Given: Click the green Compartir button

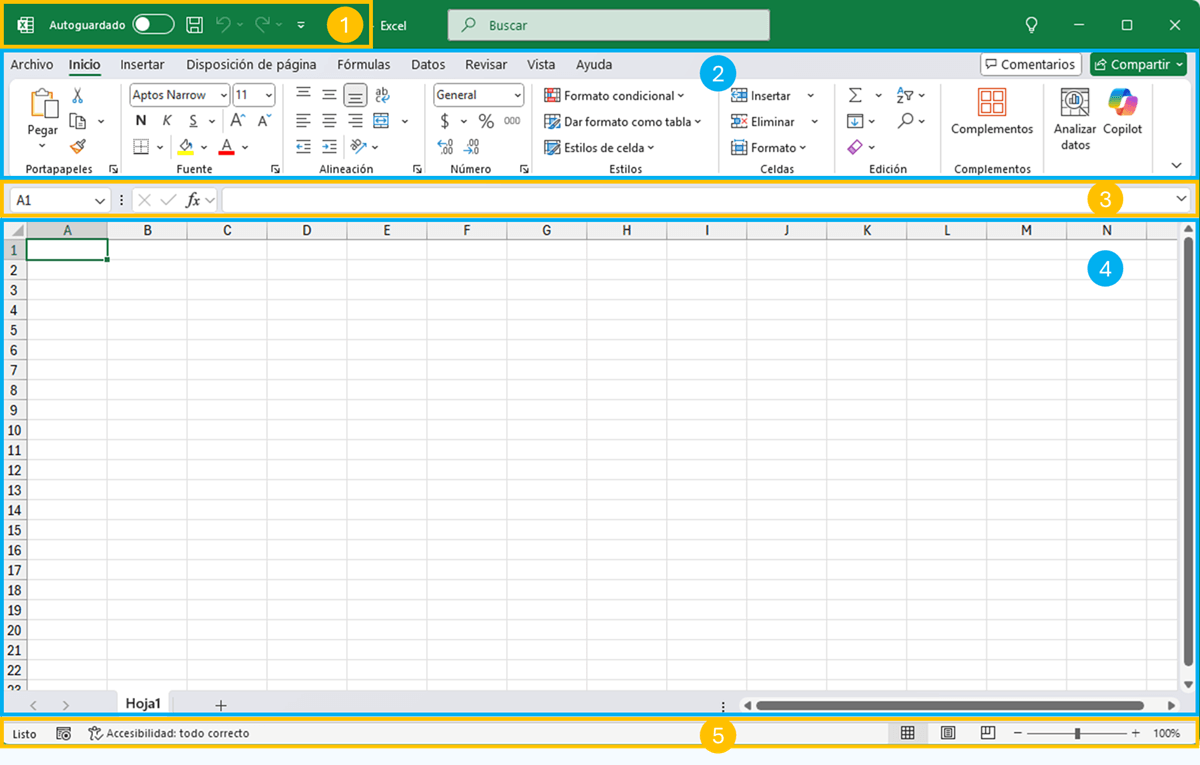Looking at the screenshot, I should coord(1137,65).
